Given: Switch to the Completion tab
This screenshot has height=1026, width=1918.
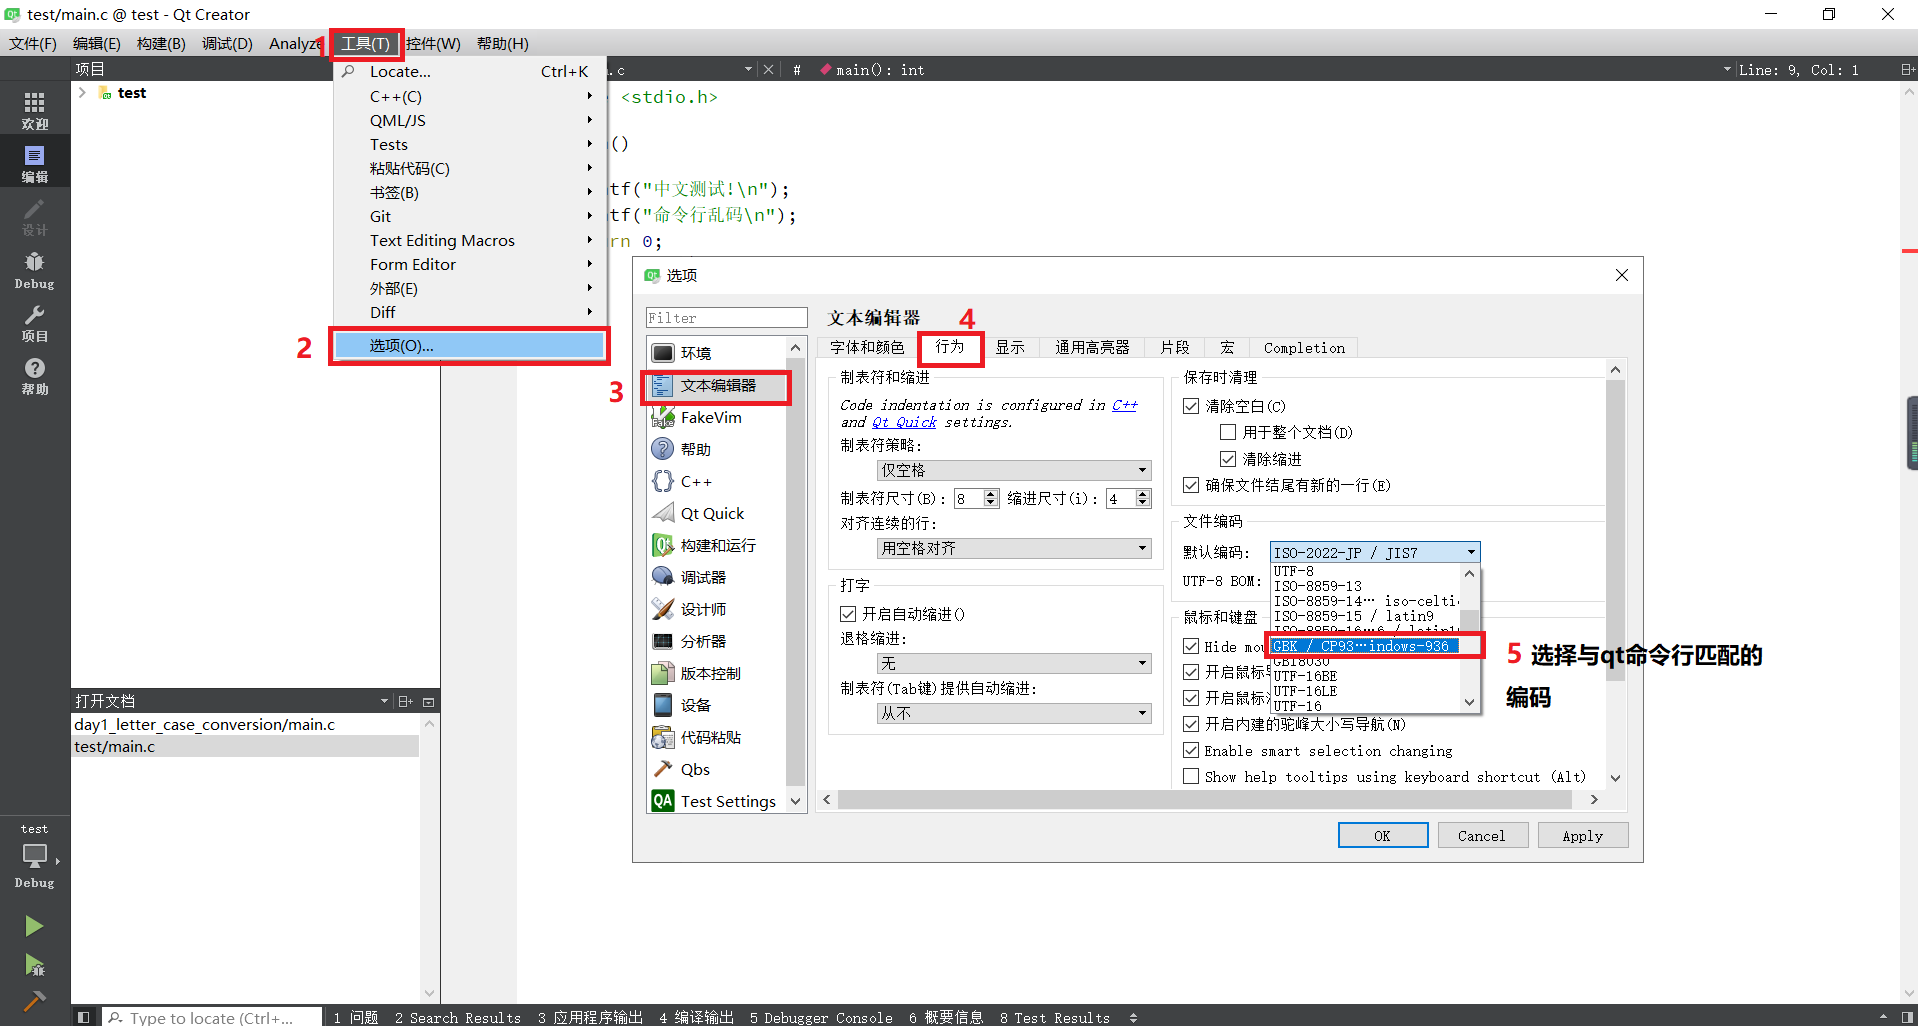Looking at the screenshot, I should (1302, 347).
